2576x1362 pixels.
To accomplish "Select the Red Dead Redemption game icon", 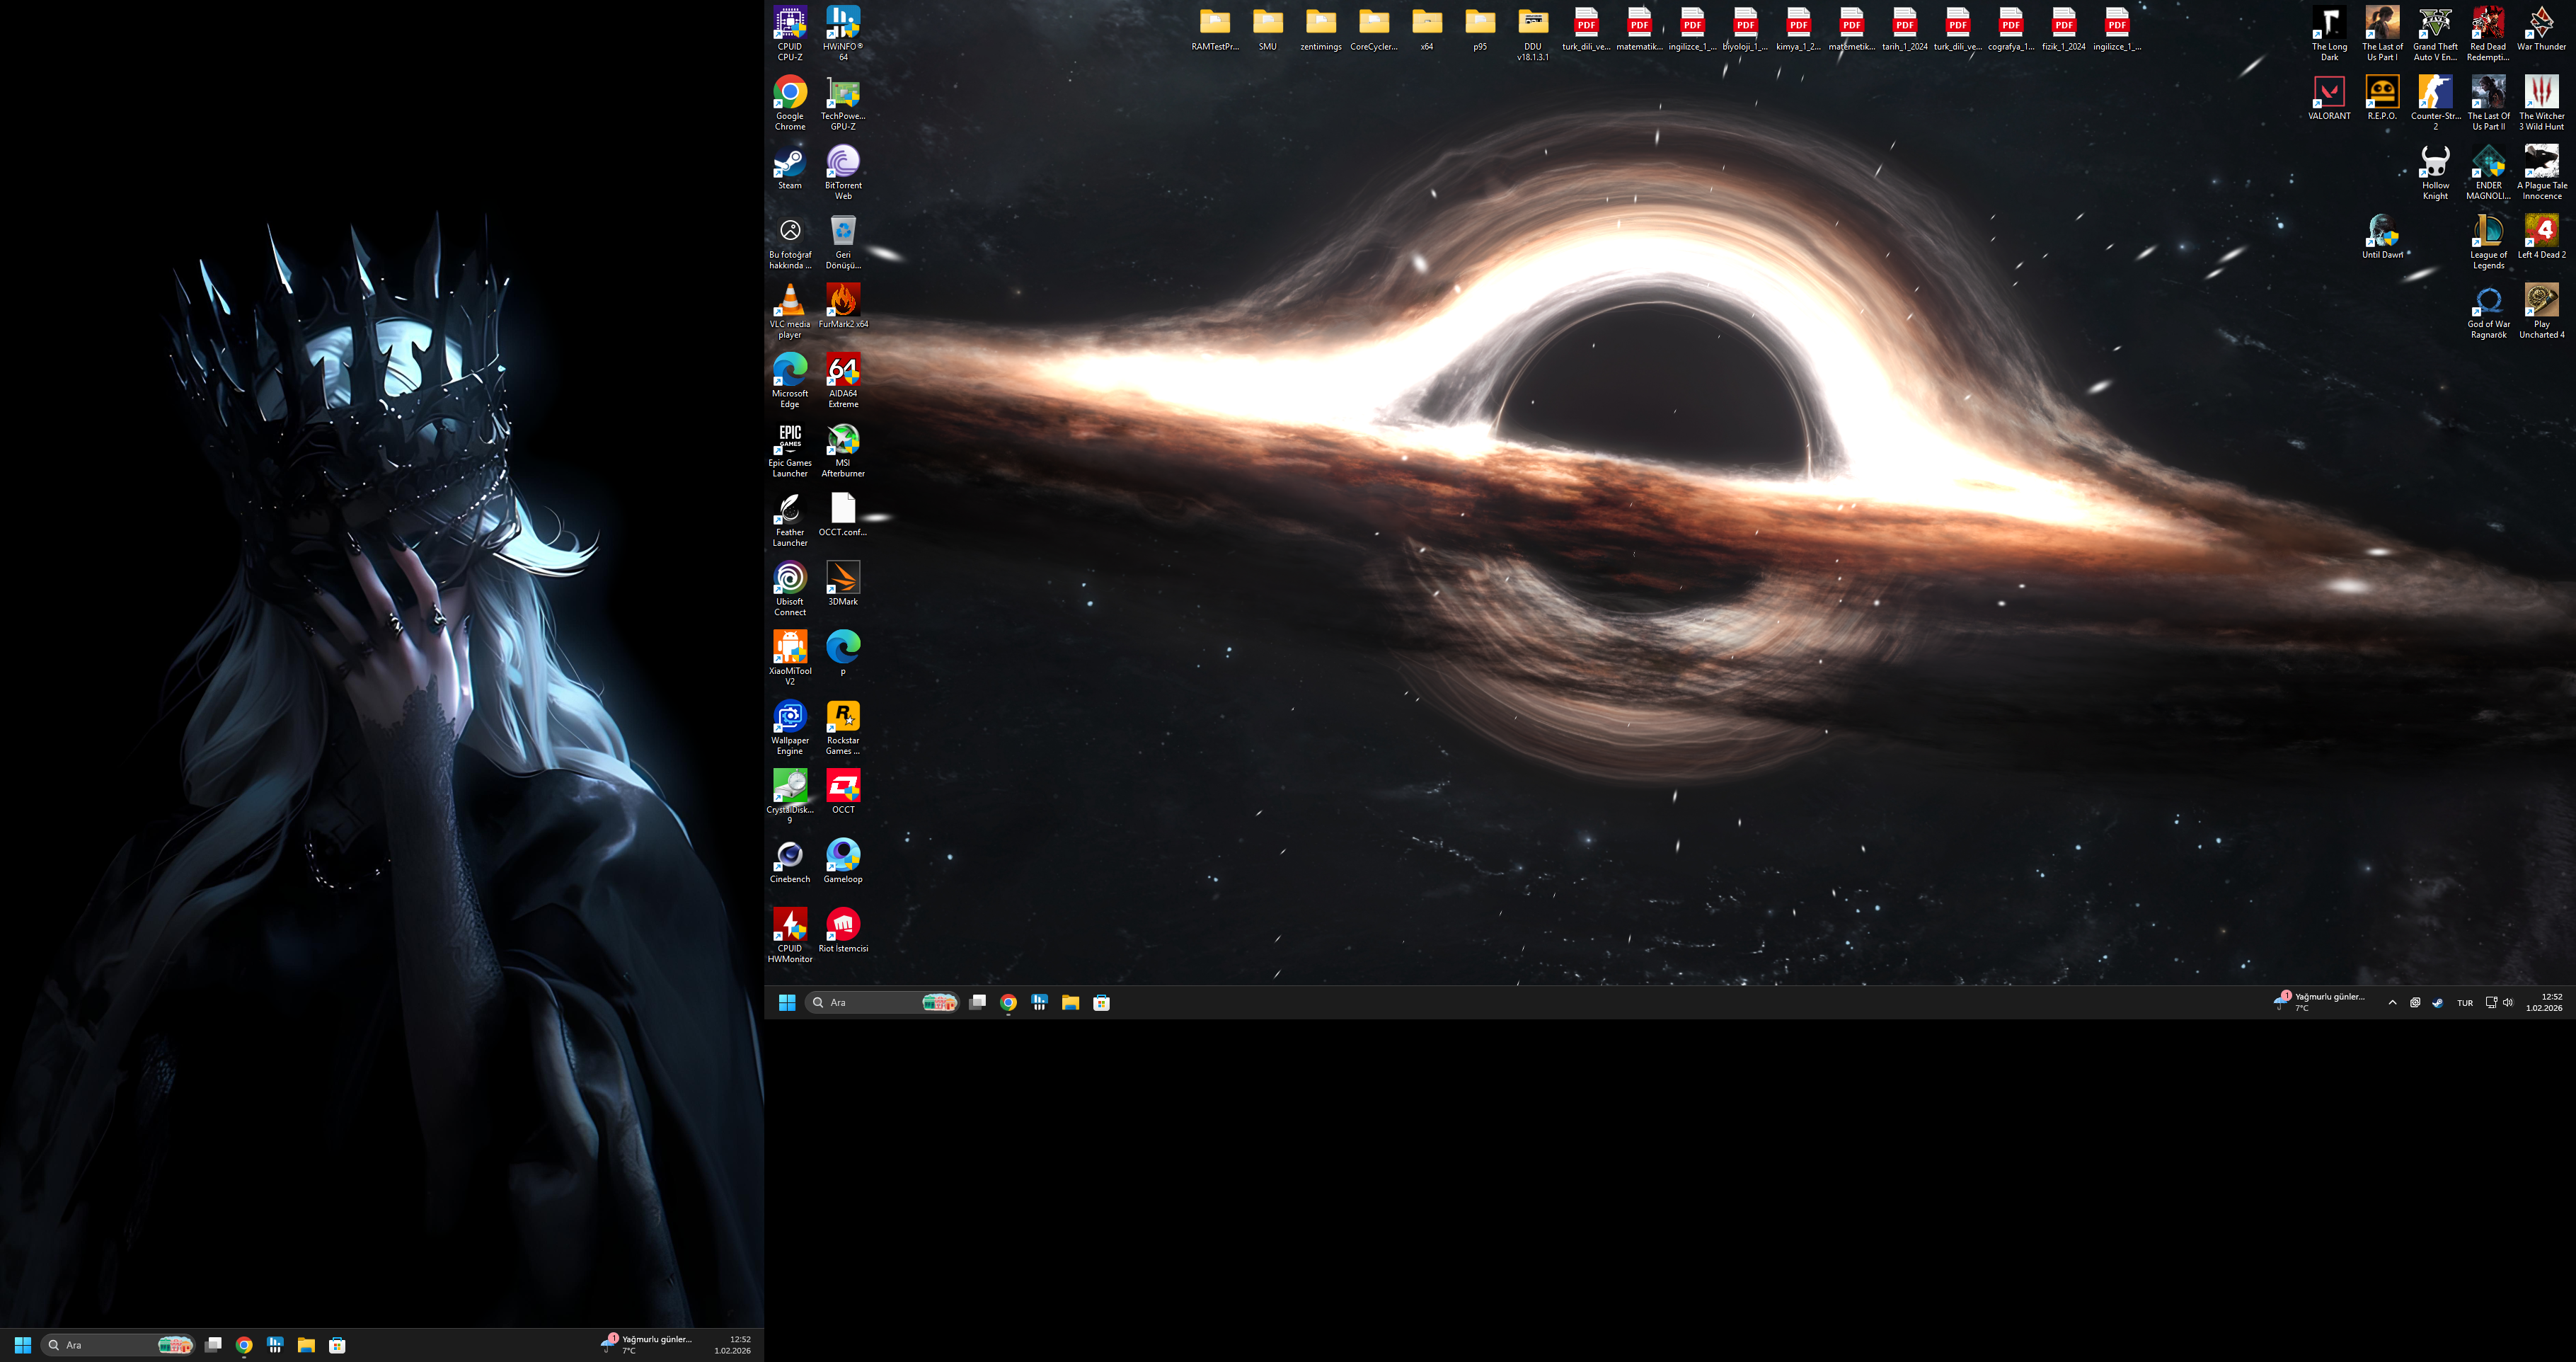I will [2488, 34].
